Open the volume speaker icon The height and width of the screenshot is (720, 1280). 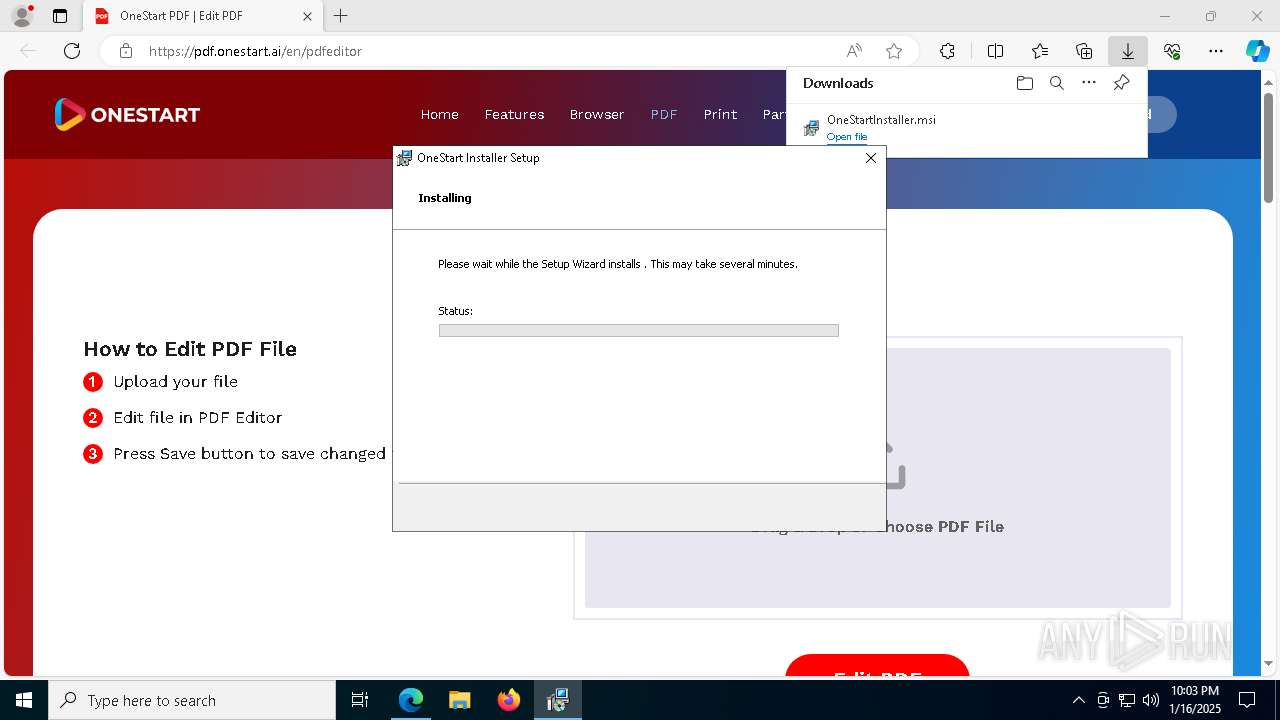1151,700
